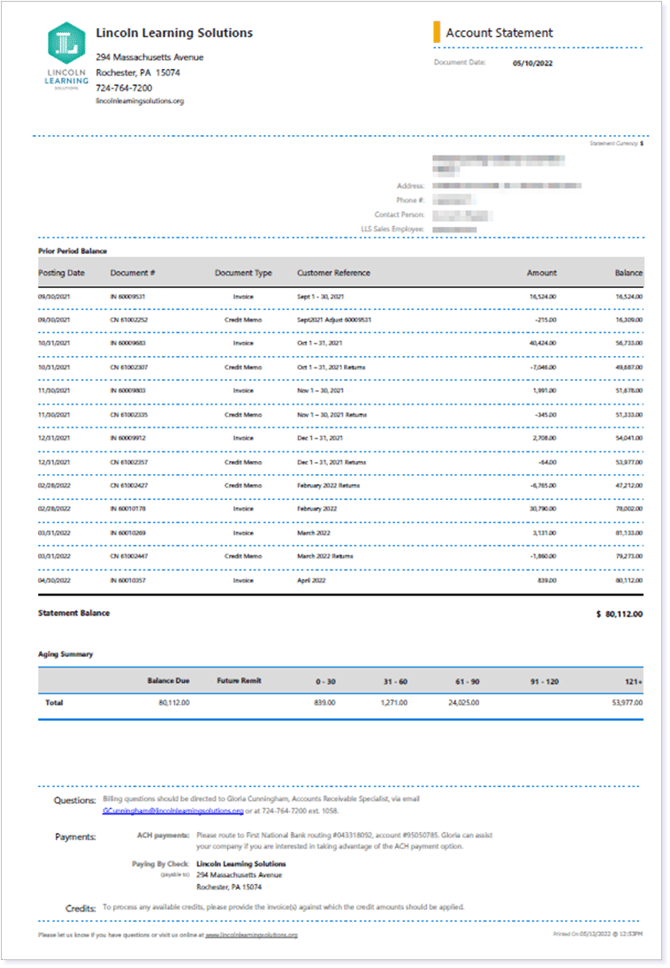This screenshot has width=670, height=968.
Task: Select document number IN 60009531
Action: [x=128, y=297]
